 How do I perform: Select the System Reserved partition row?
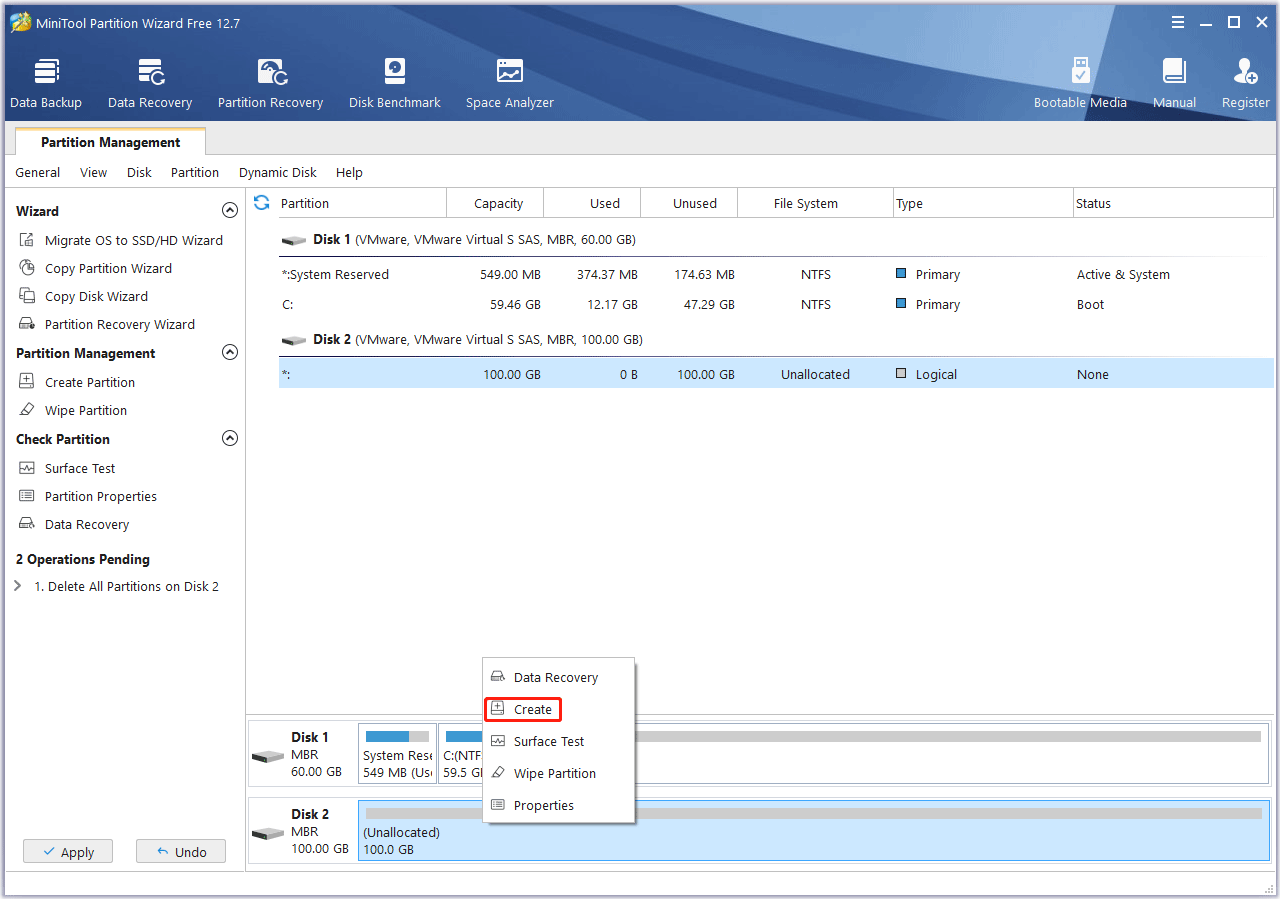click(776, 274)
